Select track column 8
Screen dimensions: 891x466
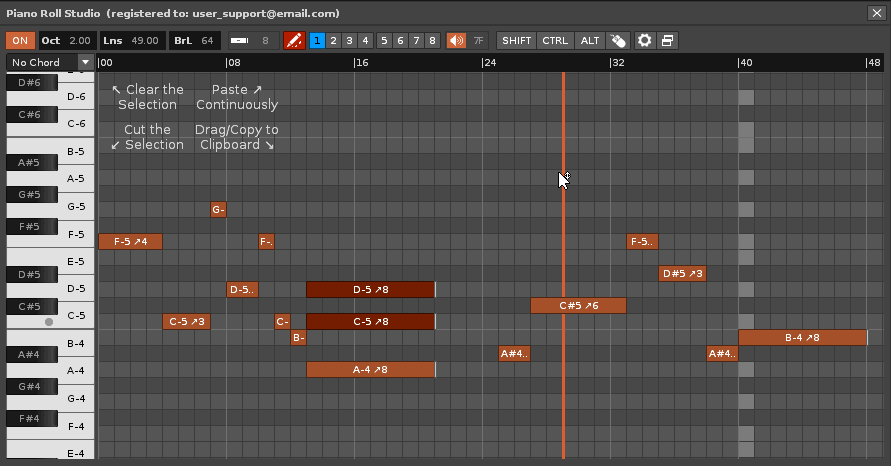(x=432, y=40)
